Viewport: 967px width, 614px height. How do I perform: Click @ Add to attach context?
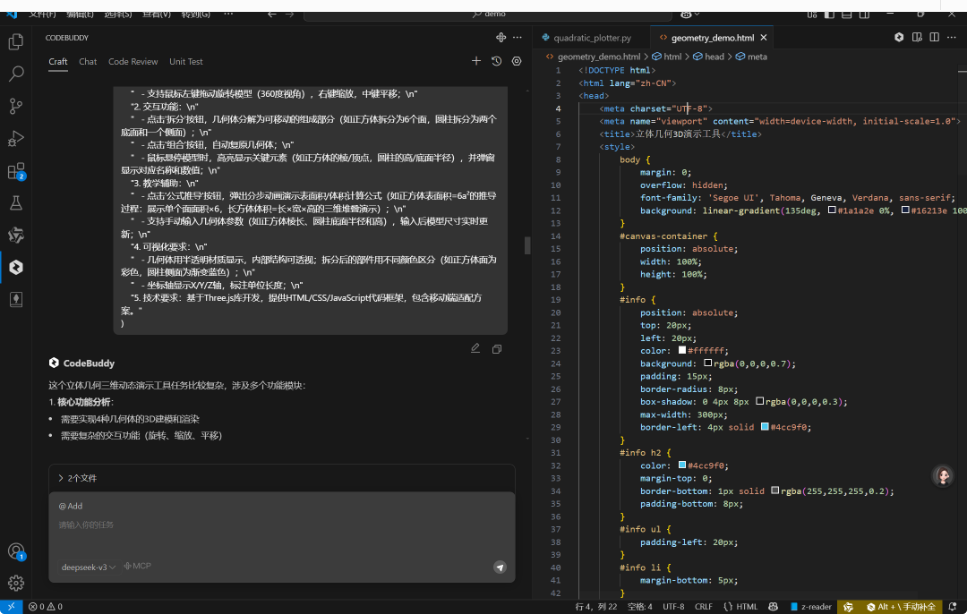pyautogui.click(x=70, y=506)
